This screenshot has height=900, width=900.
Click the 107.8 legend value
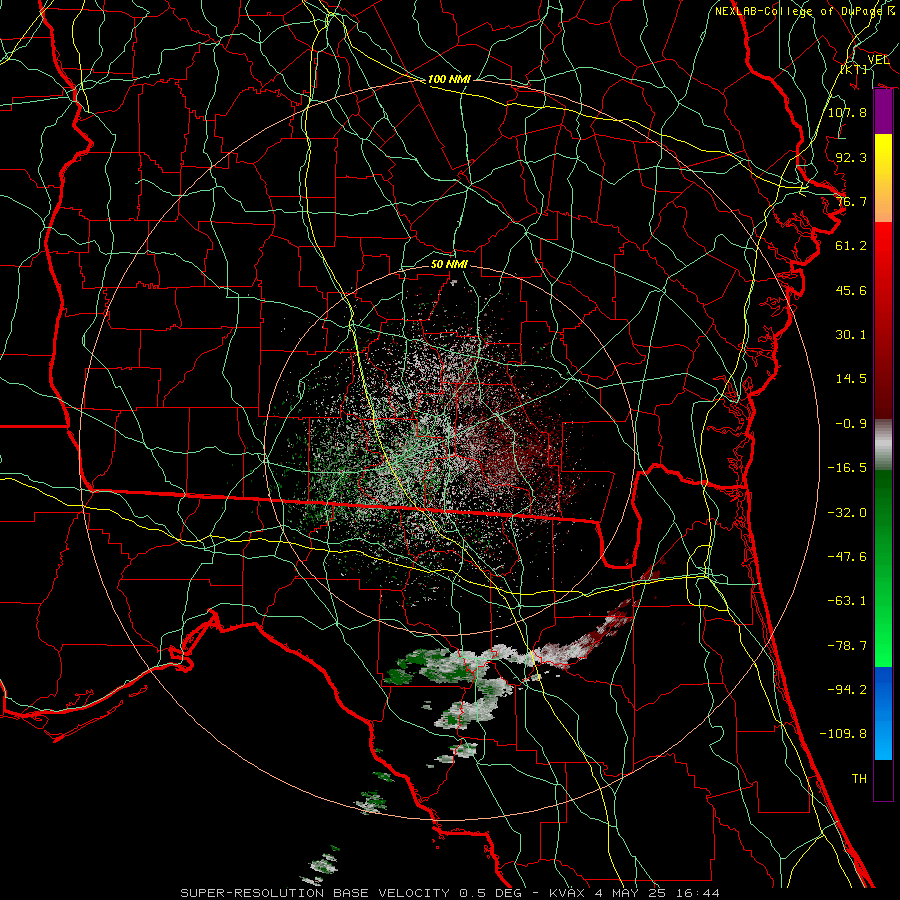coord(847,112)
